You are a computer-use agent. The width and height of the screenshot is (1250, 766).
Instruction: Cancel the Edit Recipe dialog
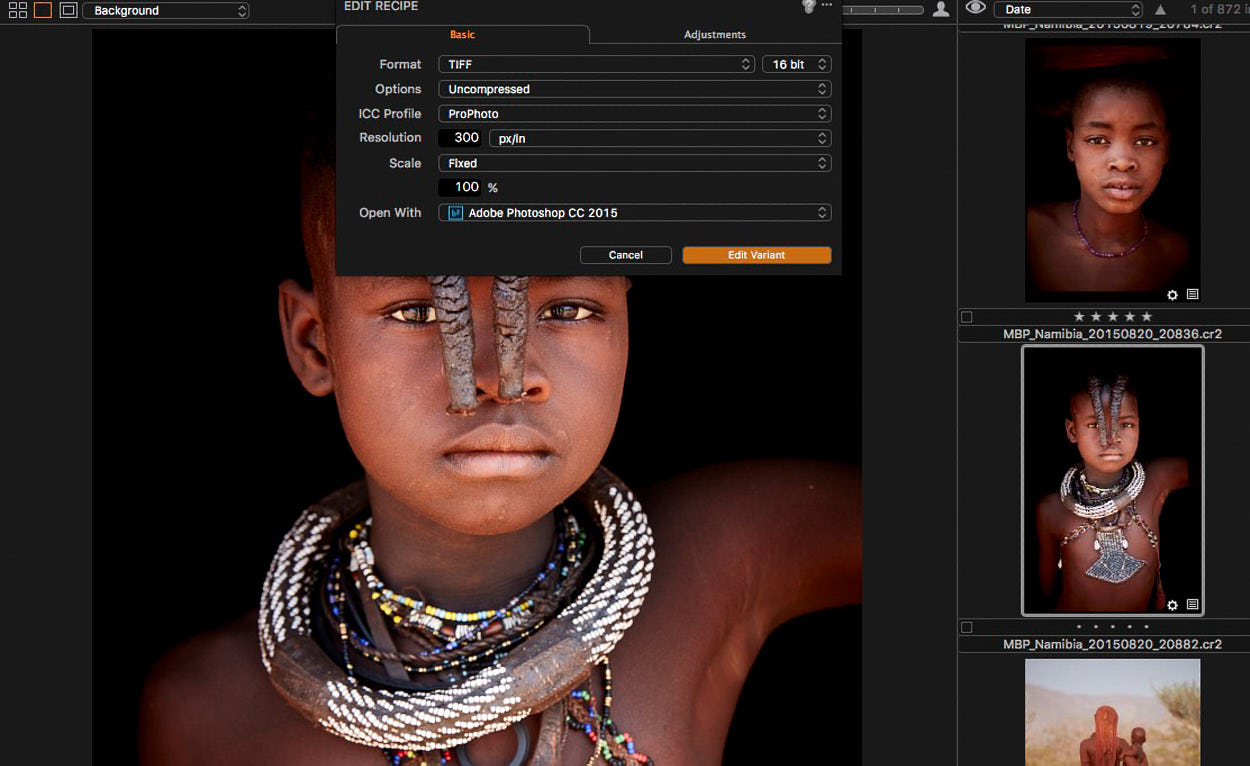click(x=625, y=255)
